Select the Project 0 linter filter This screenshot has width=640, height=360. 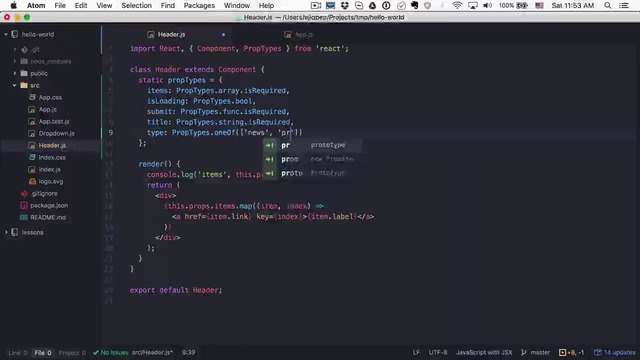click(x=72, y=353)
